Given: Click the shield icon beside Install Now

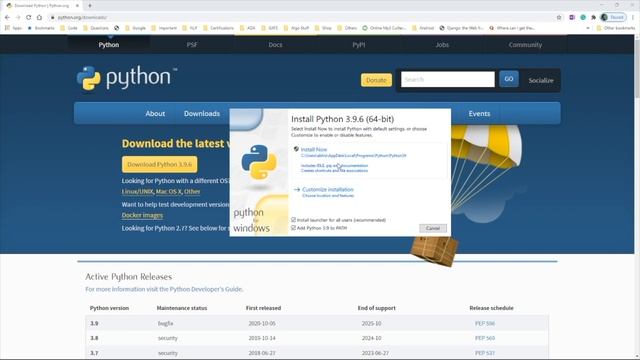Looking at the screenshot, I should pyautogui.click(x=296, y=149).
